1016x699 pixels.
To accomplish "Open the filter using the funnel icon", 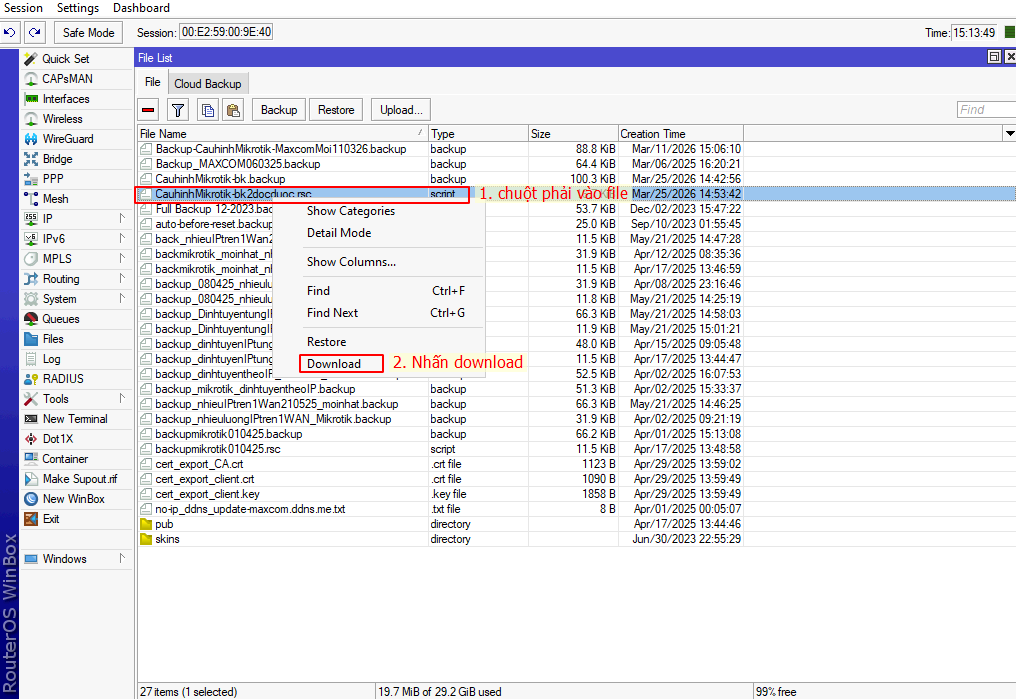I will tap(177, 109).
